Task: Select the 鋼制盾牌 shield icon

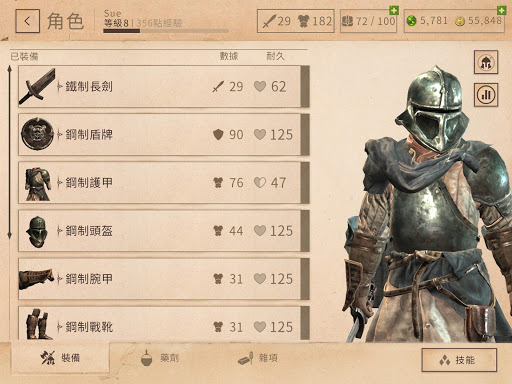Action: click(x=37, y=134)
